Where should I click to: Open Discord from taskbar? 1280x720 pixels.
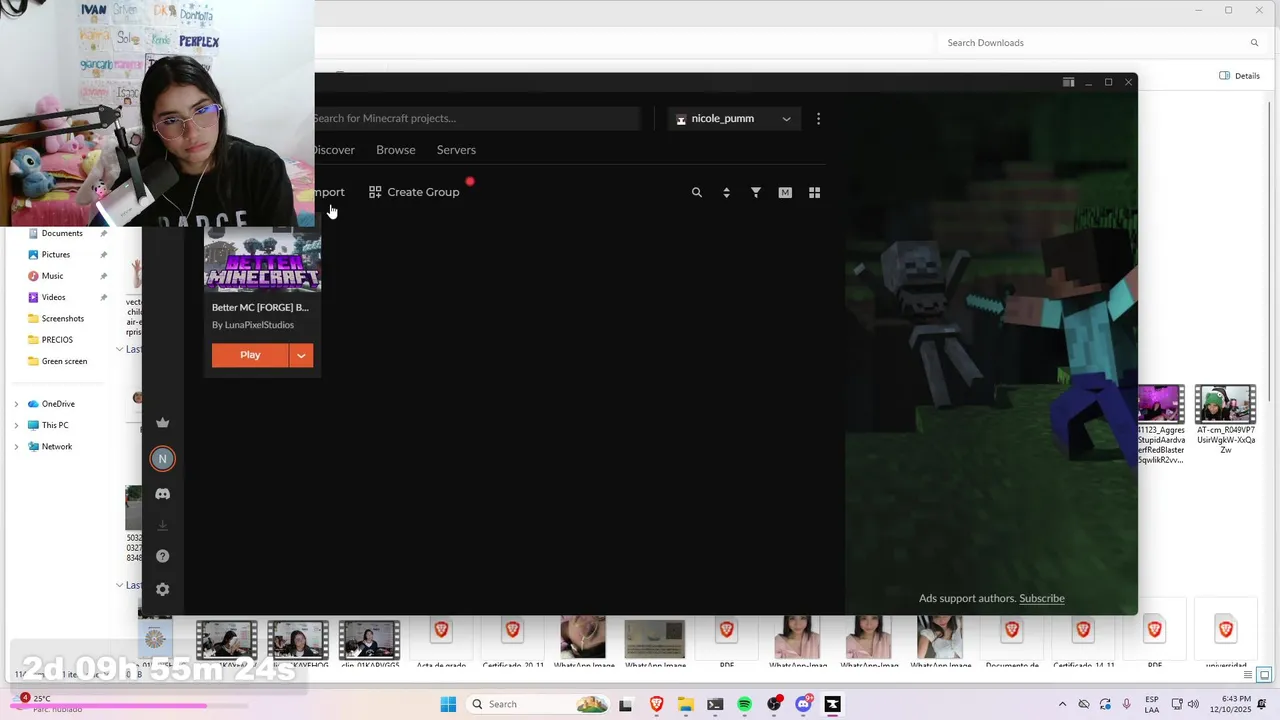(803, 704)
